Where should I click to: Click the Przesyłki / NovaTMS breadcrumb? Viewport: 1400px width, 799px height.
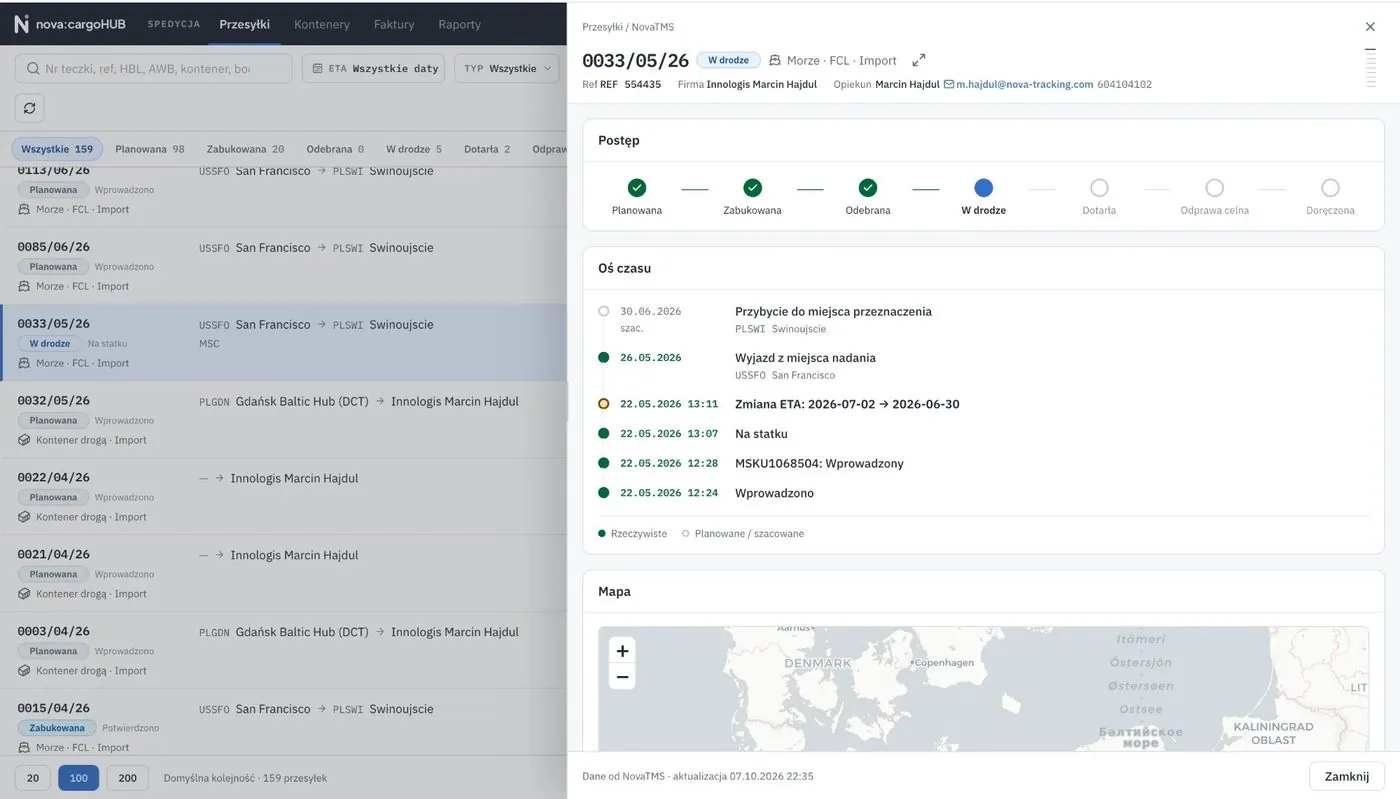coord(628,27)
